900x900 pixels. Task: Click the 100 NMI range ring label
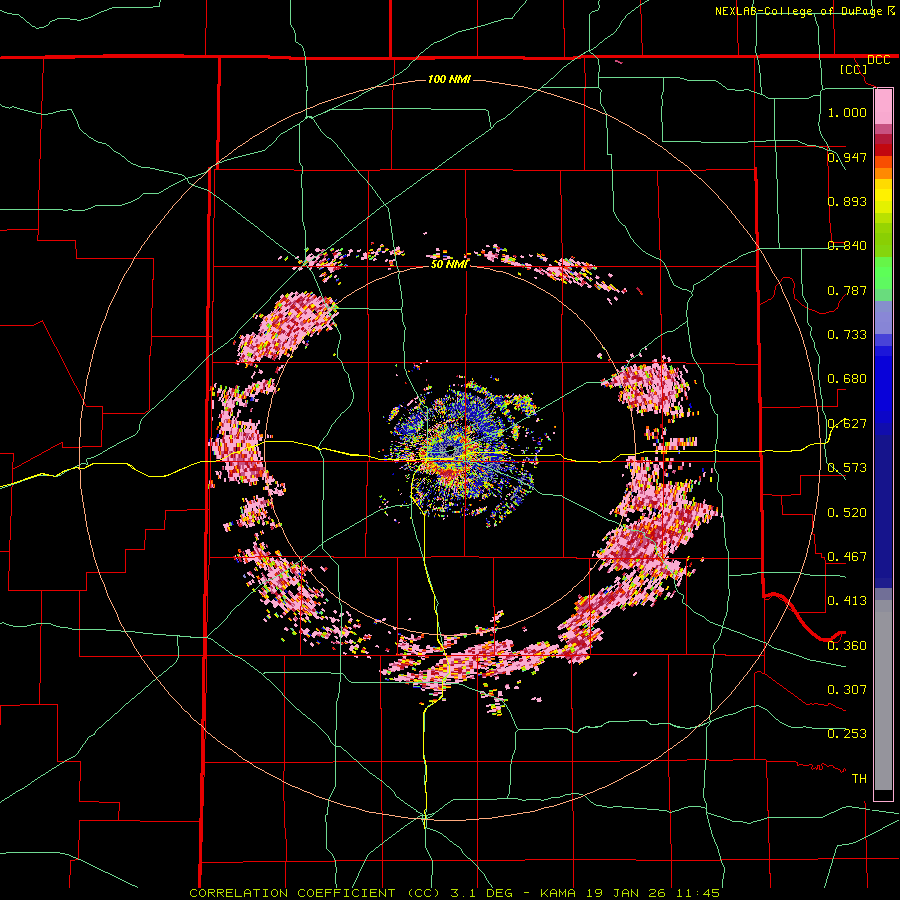coord(449,79)
